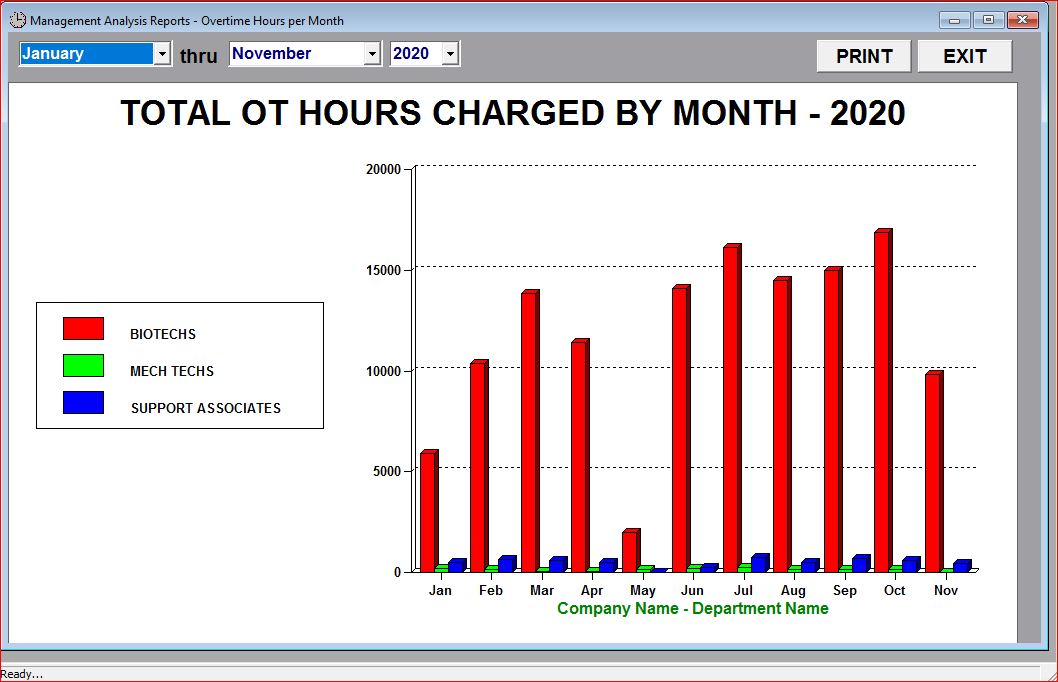This screenshot has height=682, width=1058.
Task: Select the blue January Support Associates bar
Action: pos(456,565)
